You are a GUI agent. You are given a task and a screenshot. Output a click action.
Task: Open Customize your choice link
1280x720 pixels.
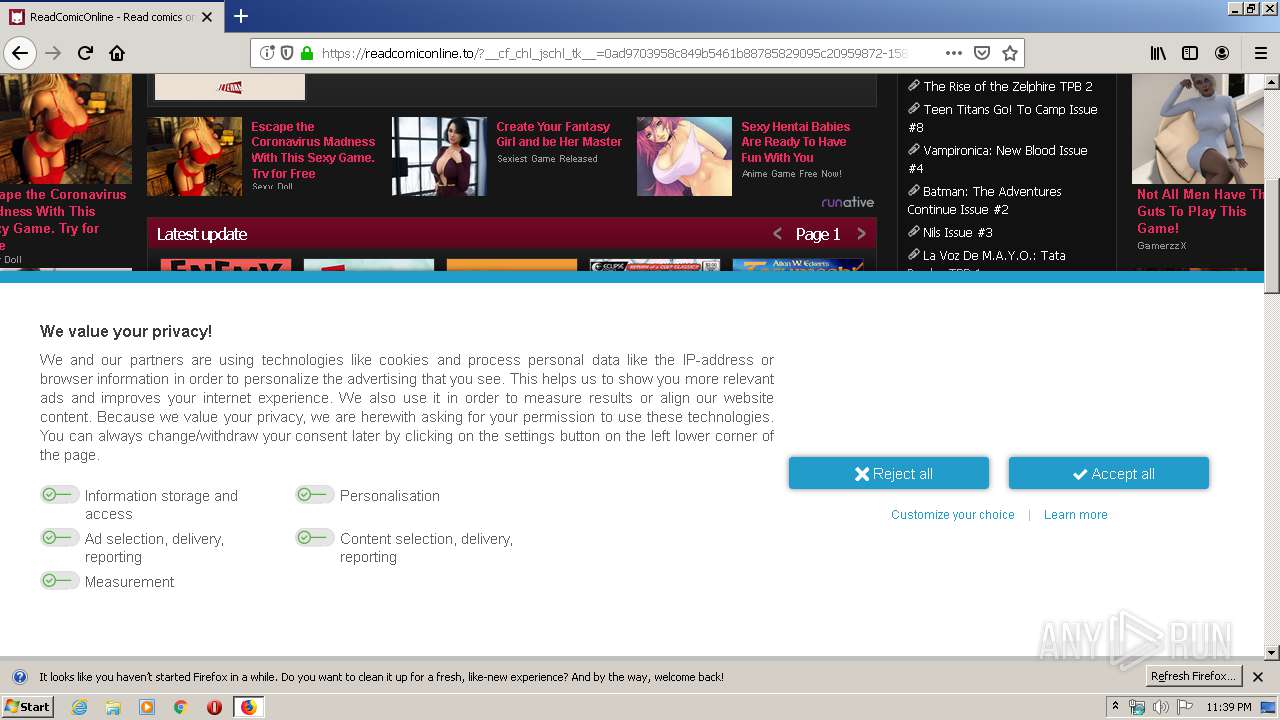[x=953, y=515]
